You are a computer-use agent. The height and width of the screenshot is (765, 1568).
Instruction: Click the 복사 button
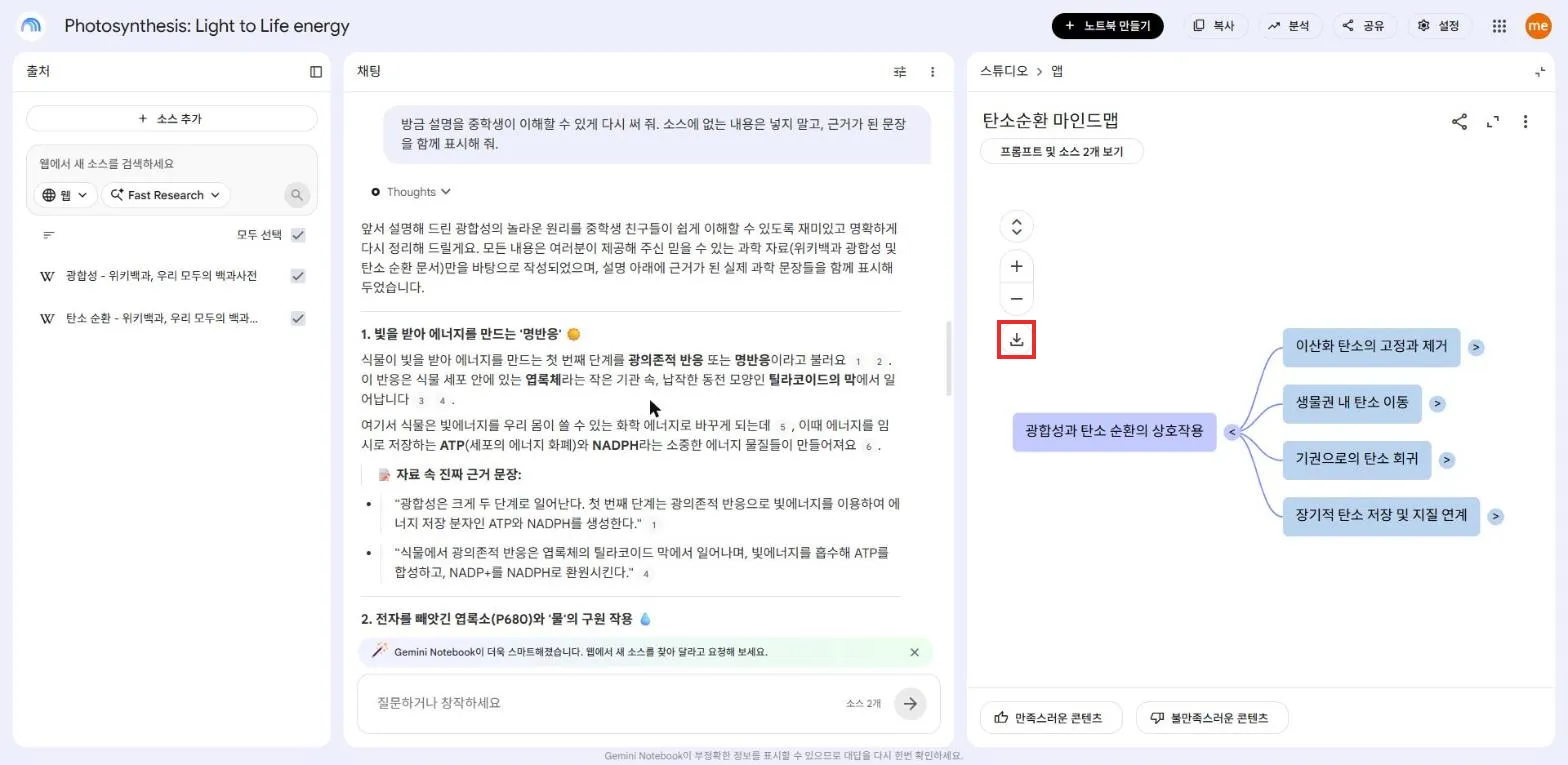click(1214, 26)
